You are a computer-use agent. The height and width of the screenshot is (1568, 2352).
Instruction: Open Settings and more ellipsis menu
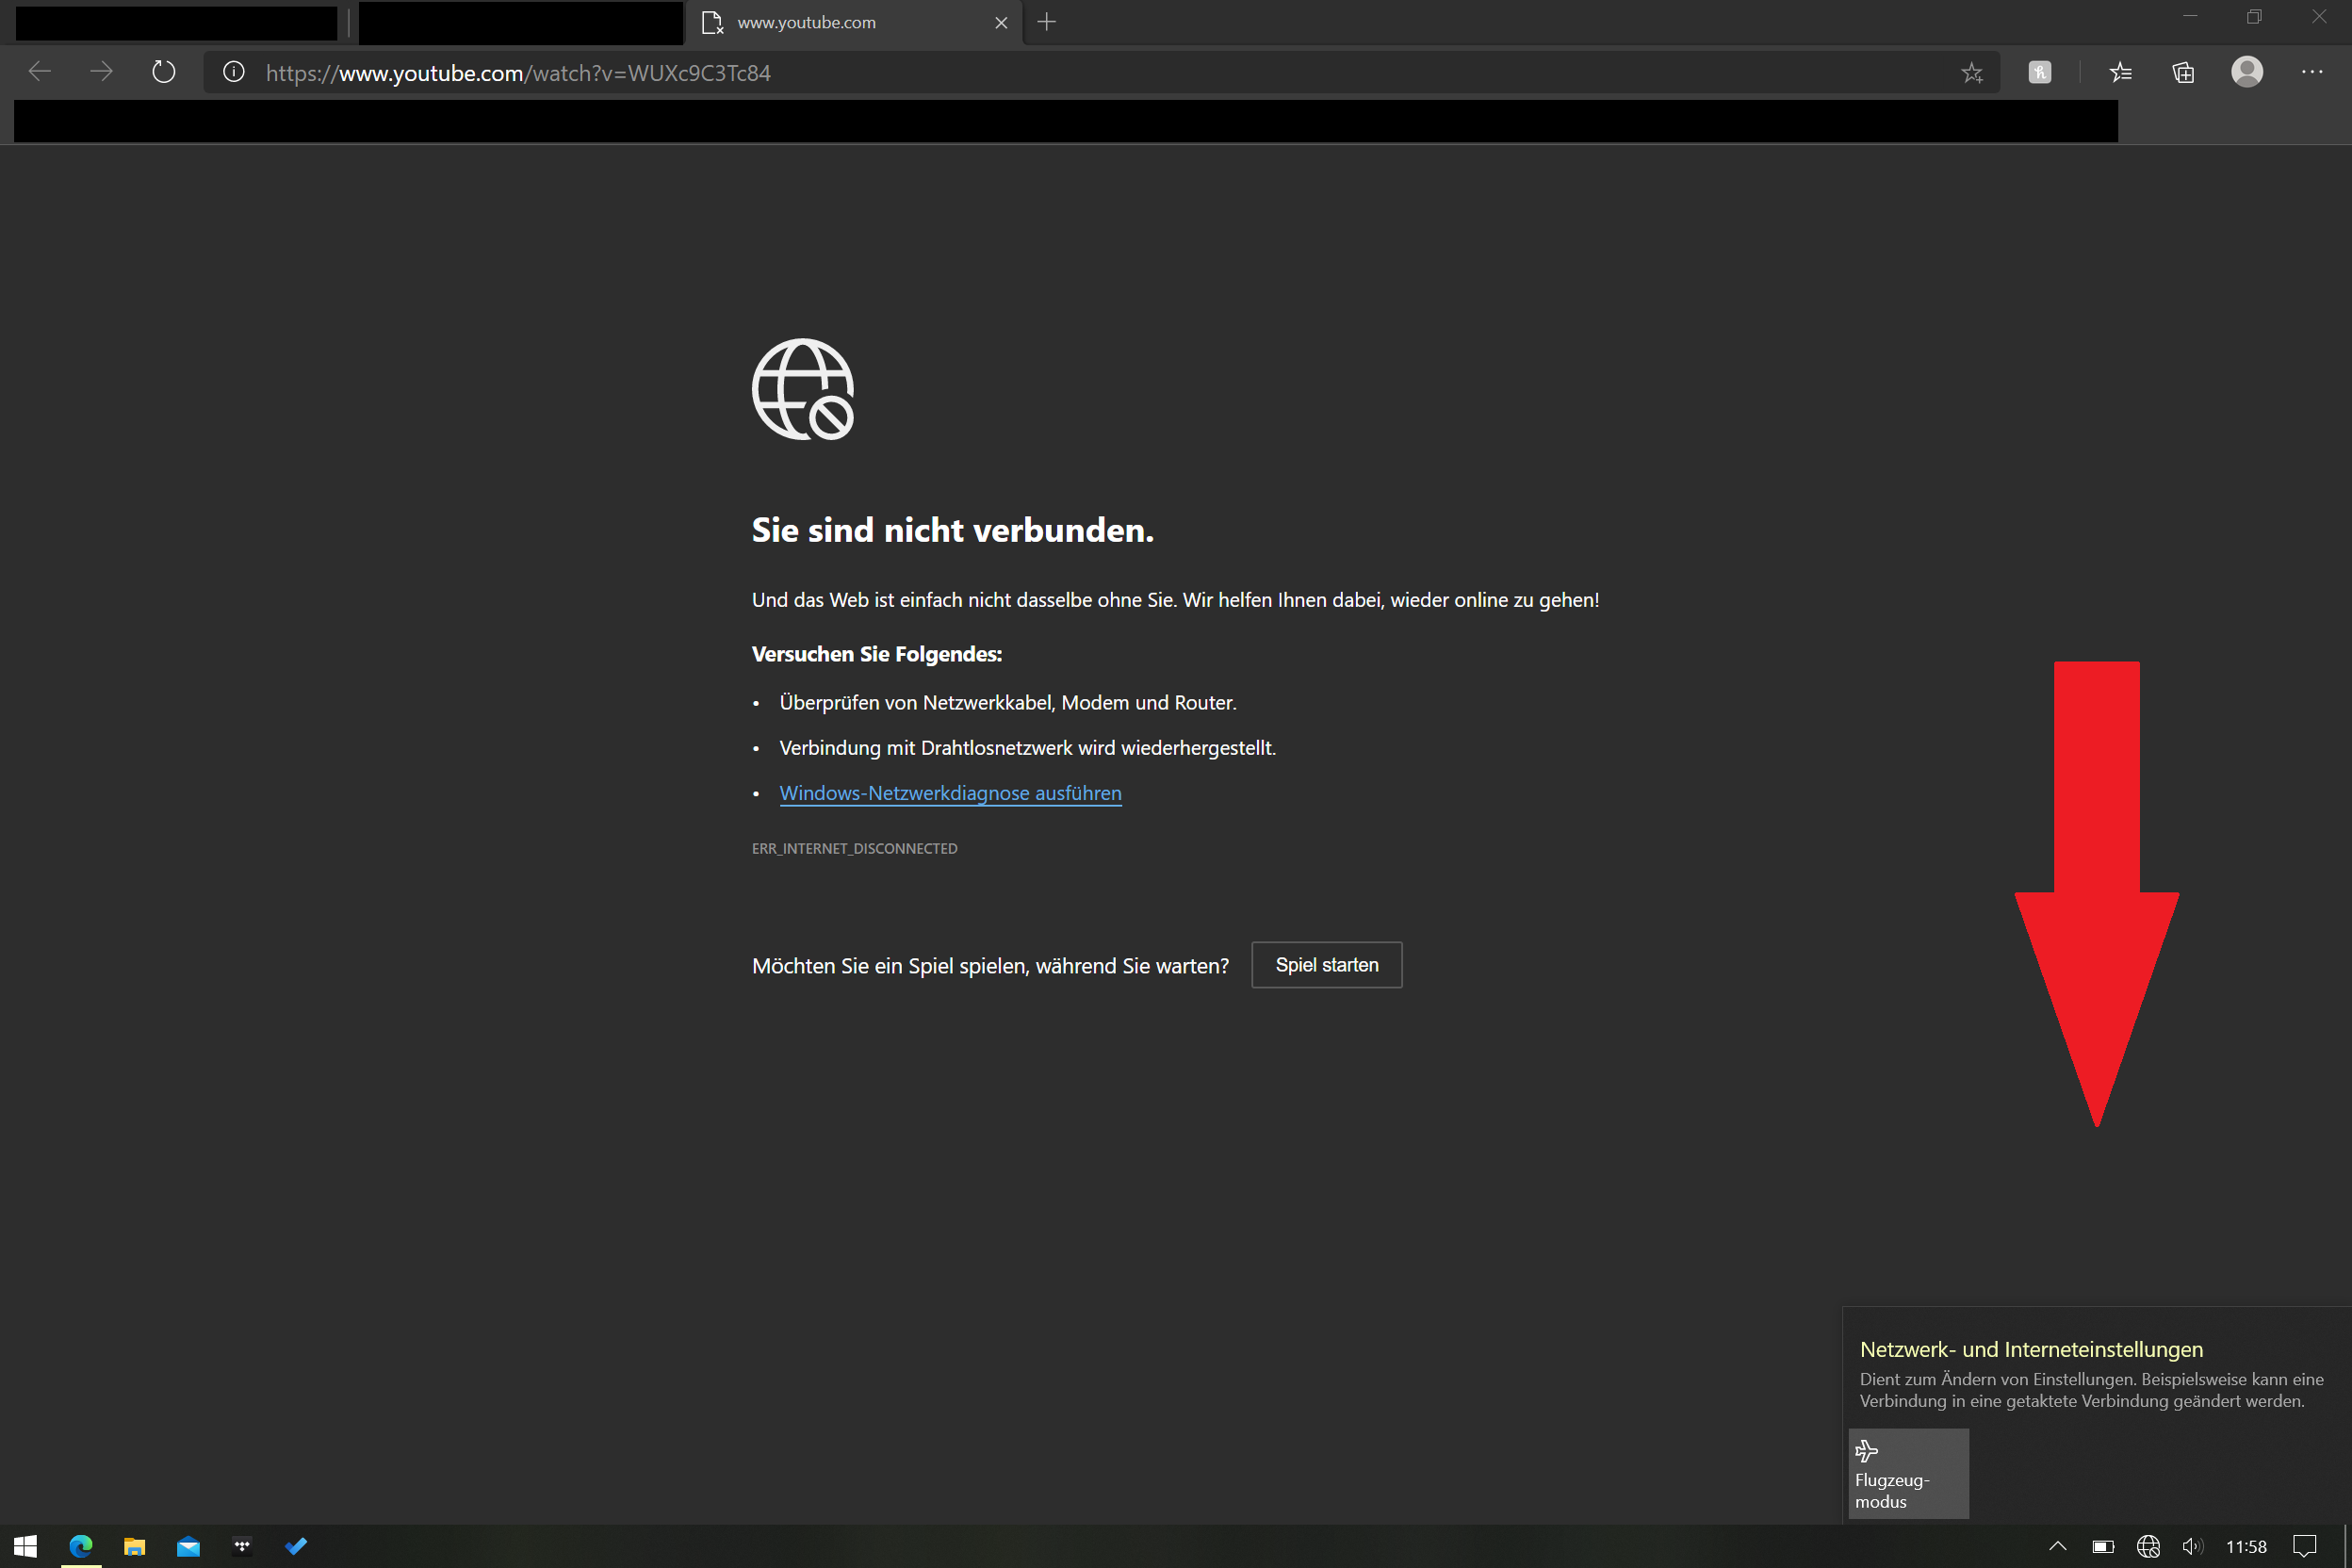click(x=2311, y=72)
